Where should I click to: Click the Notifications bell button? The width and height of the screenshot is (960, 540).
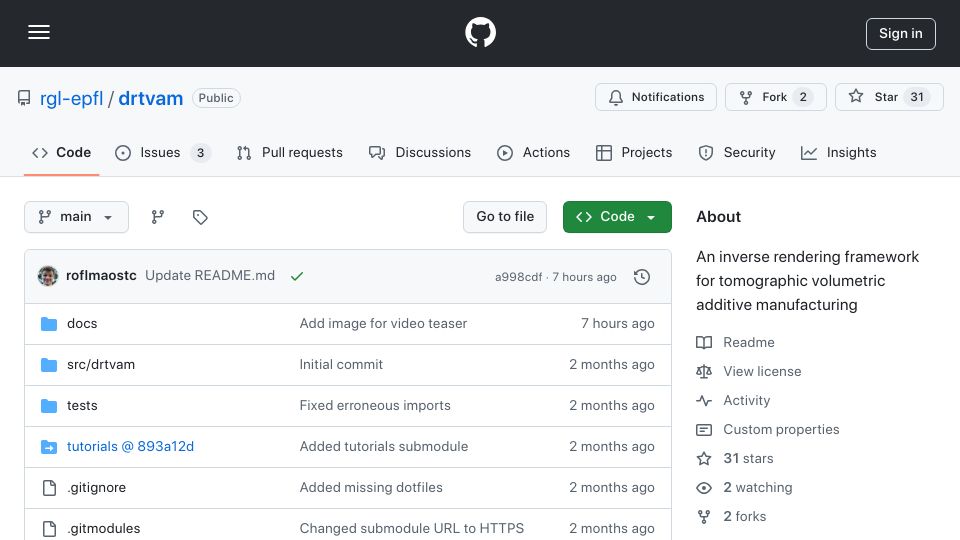pyautogui.click(x=656, y=97)
